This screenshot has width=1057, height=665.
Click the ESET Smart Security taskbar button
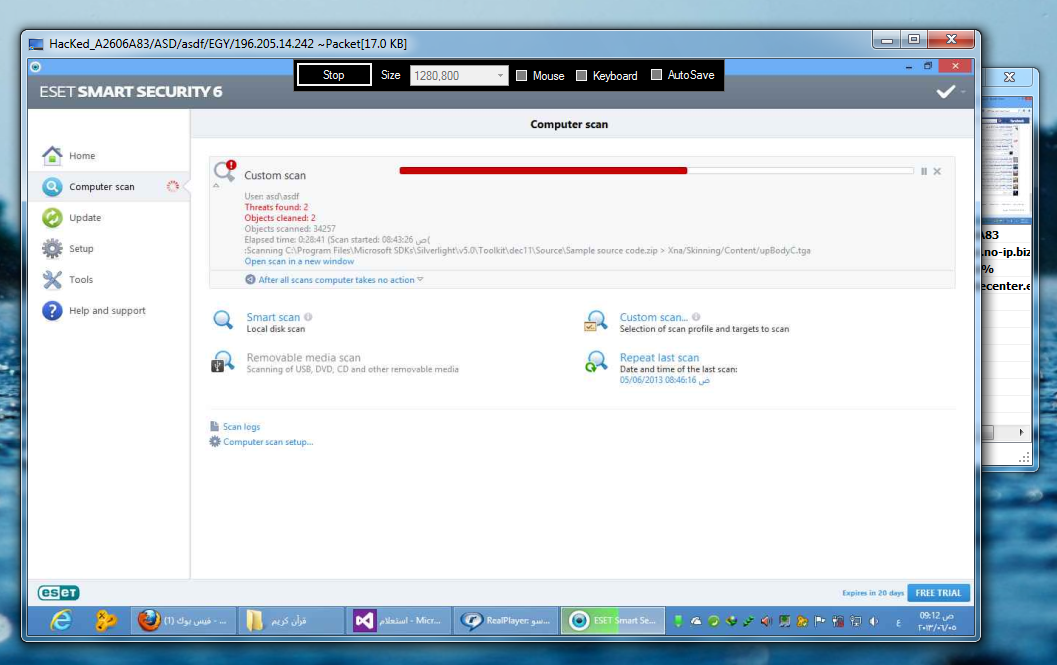(613, 620)
